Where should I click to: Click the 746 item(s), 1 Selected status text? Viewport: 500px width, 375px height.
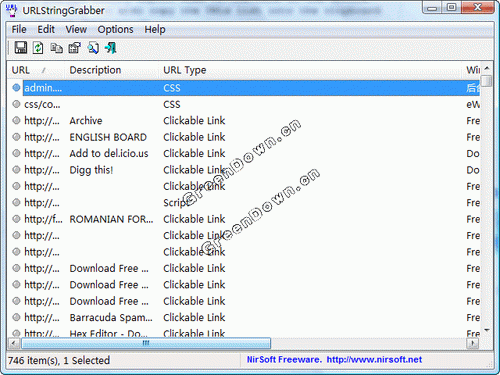(x=59, y=360)
